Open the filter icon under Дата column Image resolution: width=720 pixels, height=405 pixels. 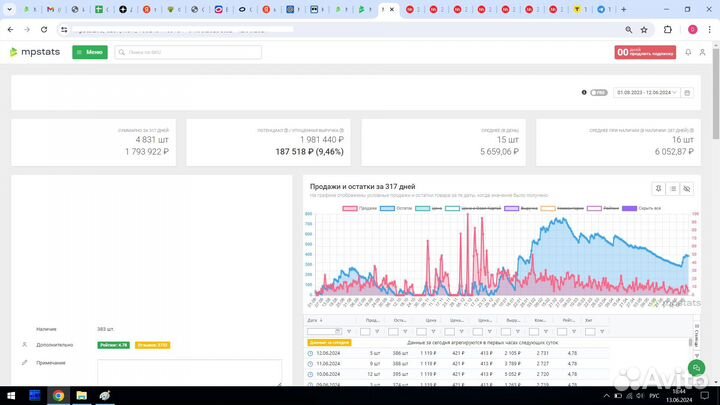pos(350,331)
